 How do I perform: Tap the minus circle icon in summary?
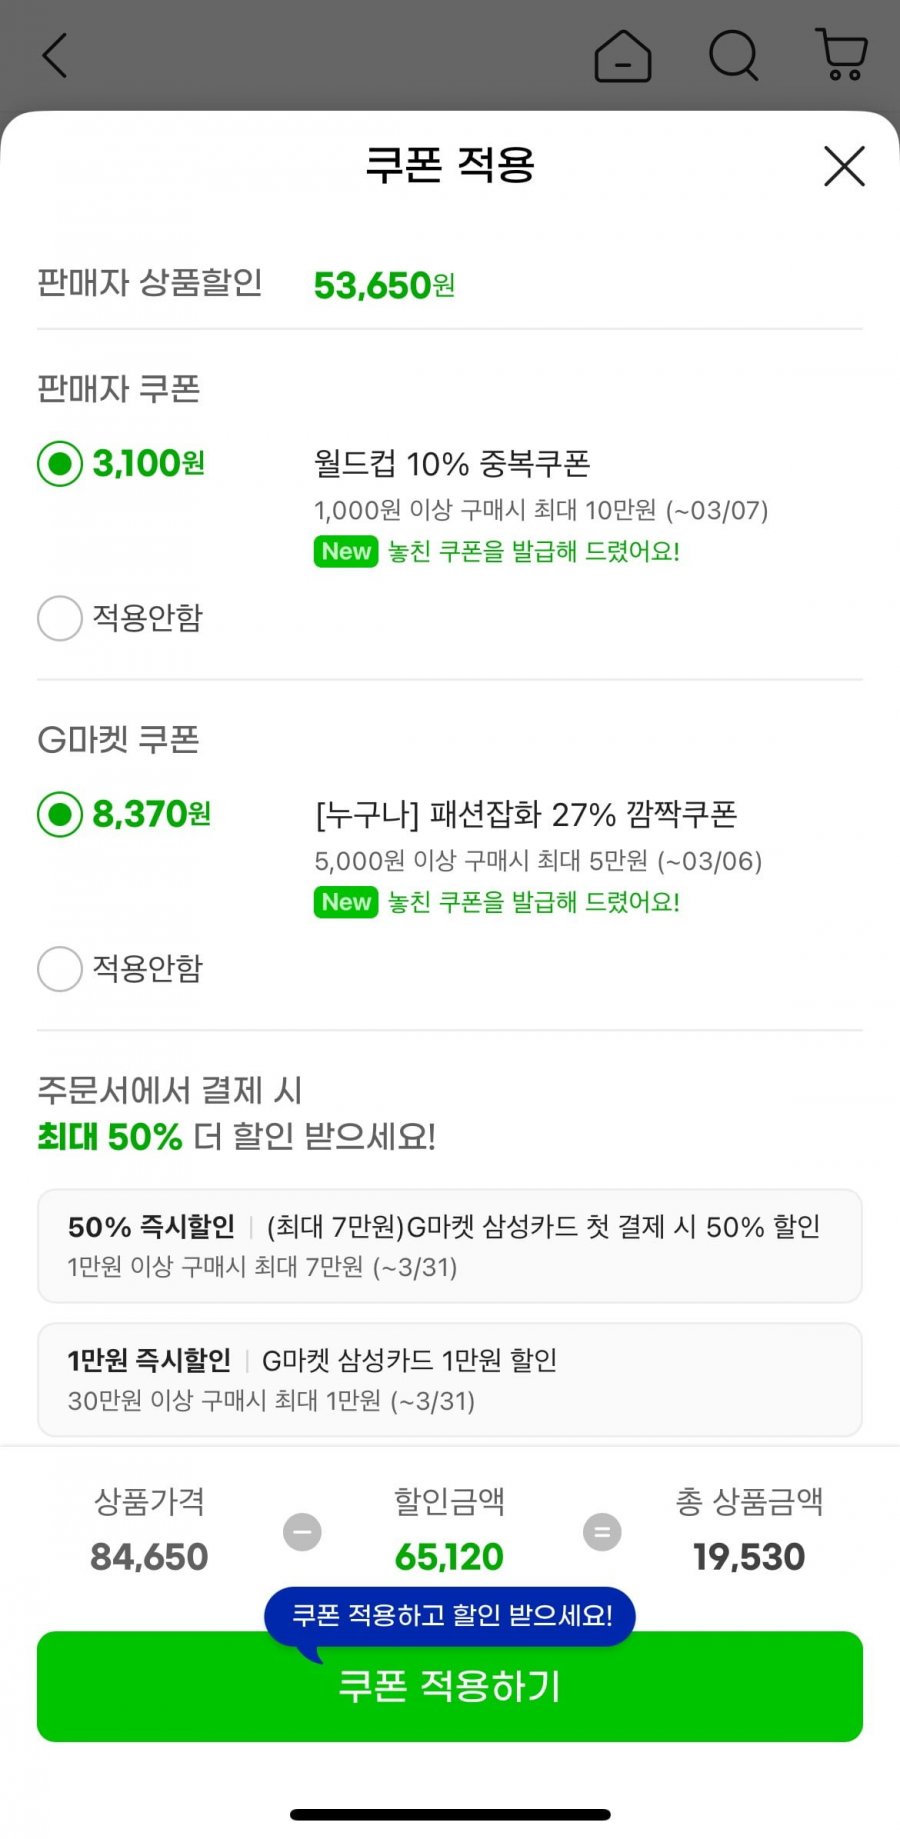tap(302, 1532)
